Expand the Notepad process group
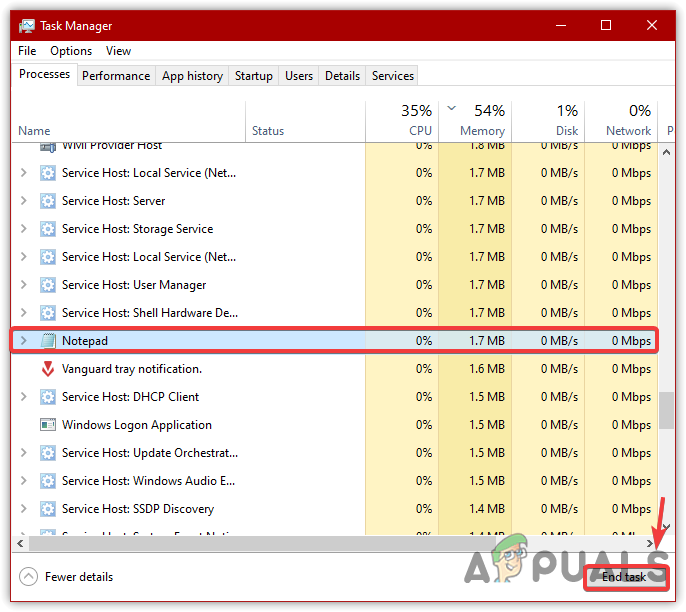 coord(24,341)
